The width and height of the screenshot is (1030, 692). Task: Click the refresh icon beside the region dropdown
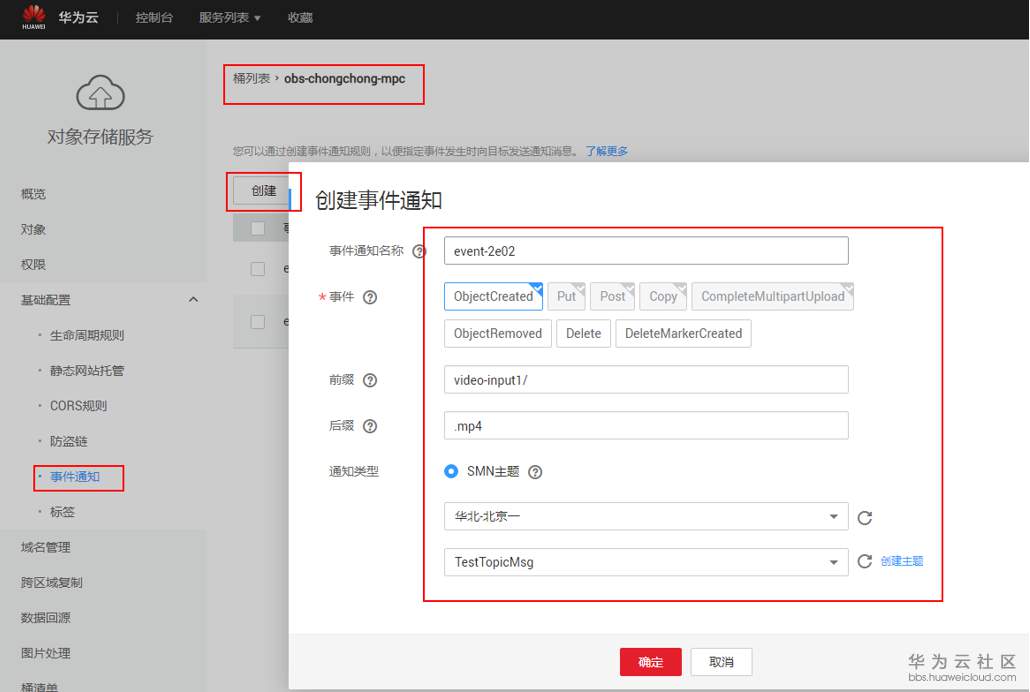(864, 518)
